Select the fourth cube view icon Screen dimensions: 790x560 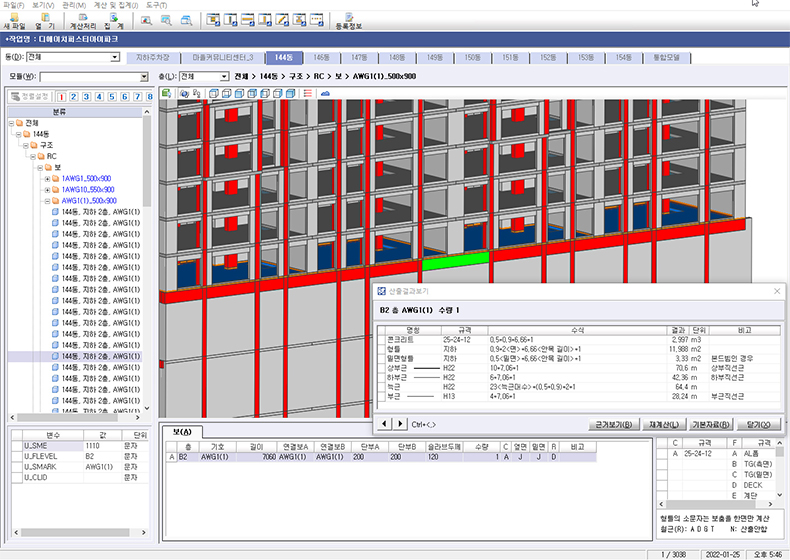pos(252,93)
